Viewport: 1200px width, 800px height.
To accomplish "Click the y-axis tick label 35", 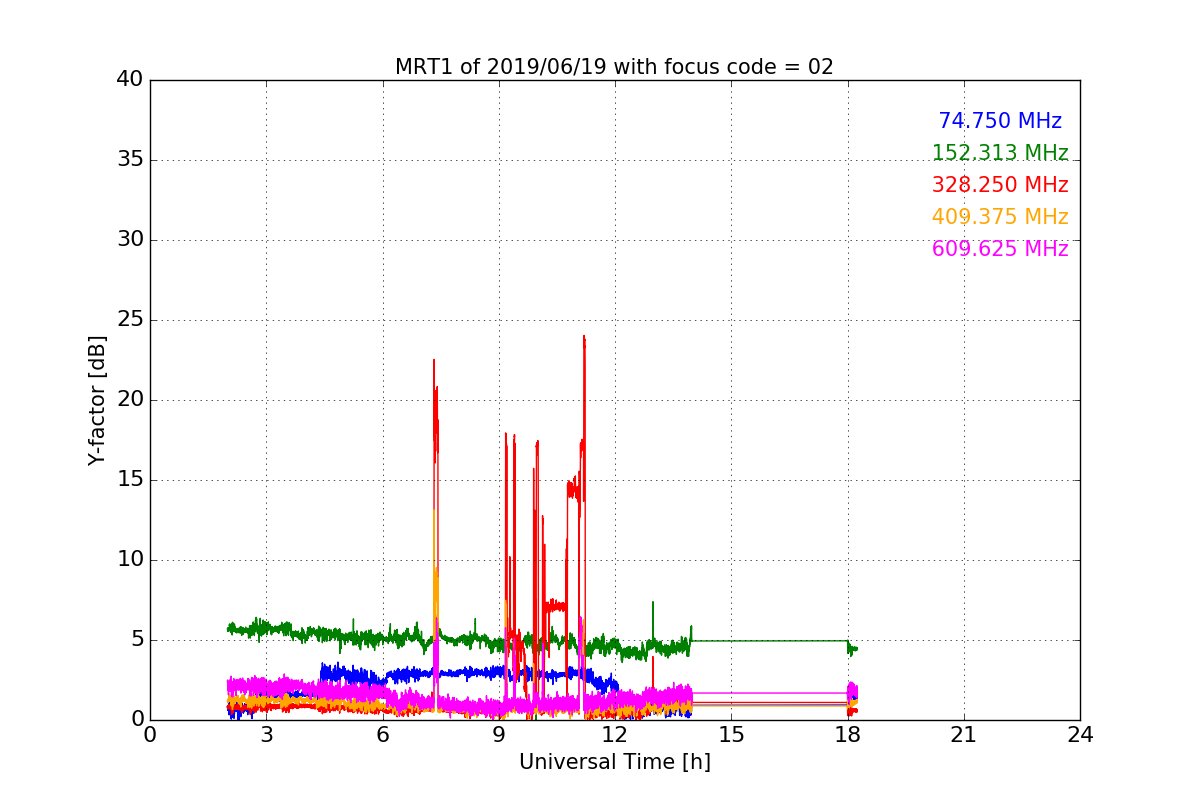I will [129, 160].
